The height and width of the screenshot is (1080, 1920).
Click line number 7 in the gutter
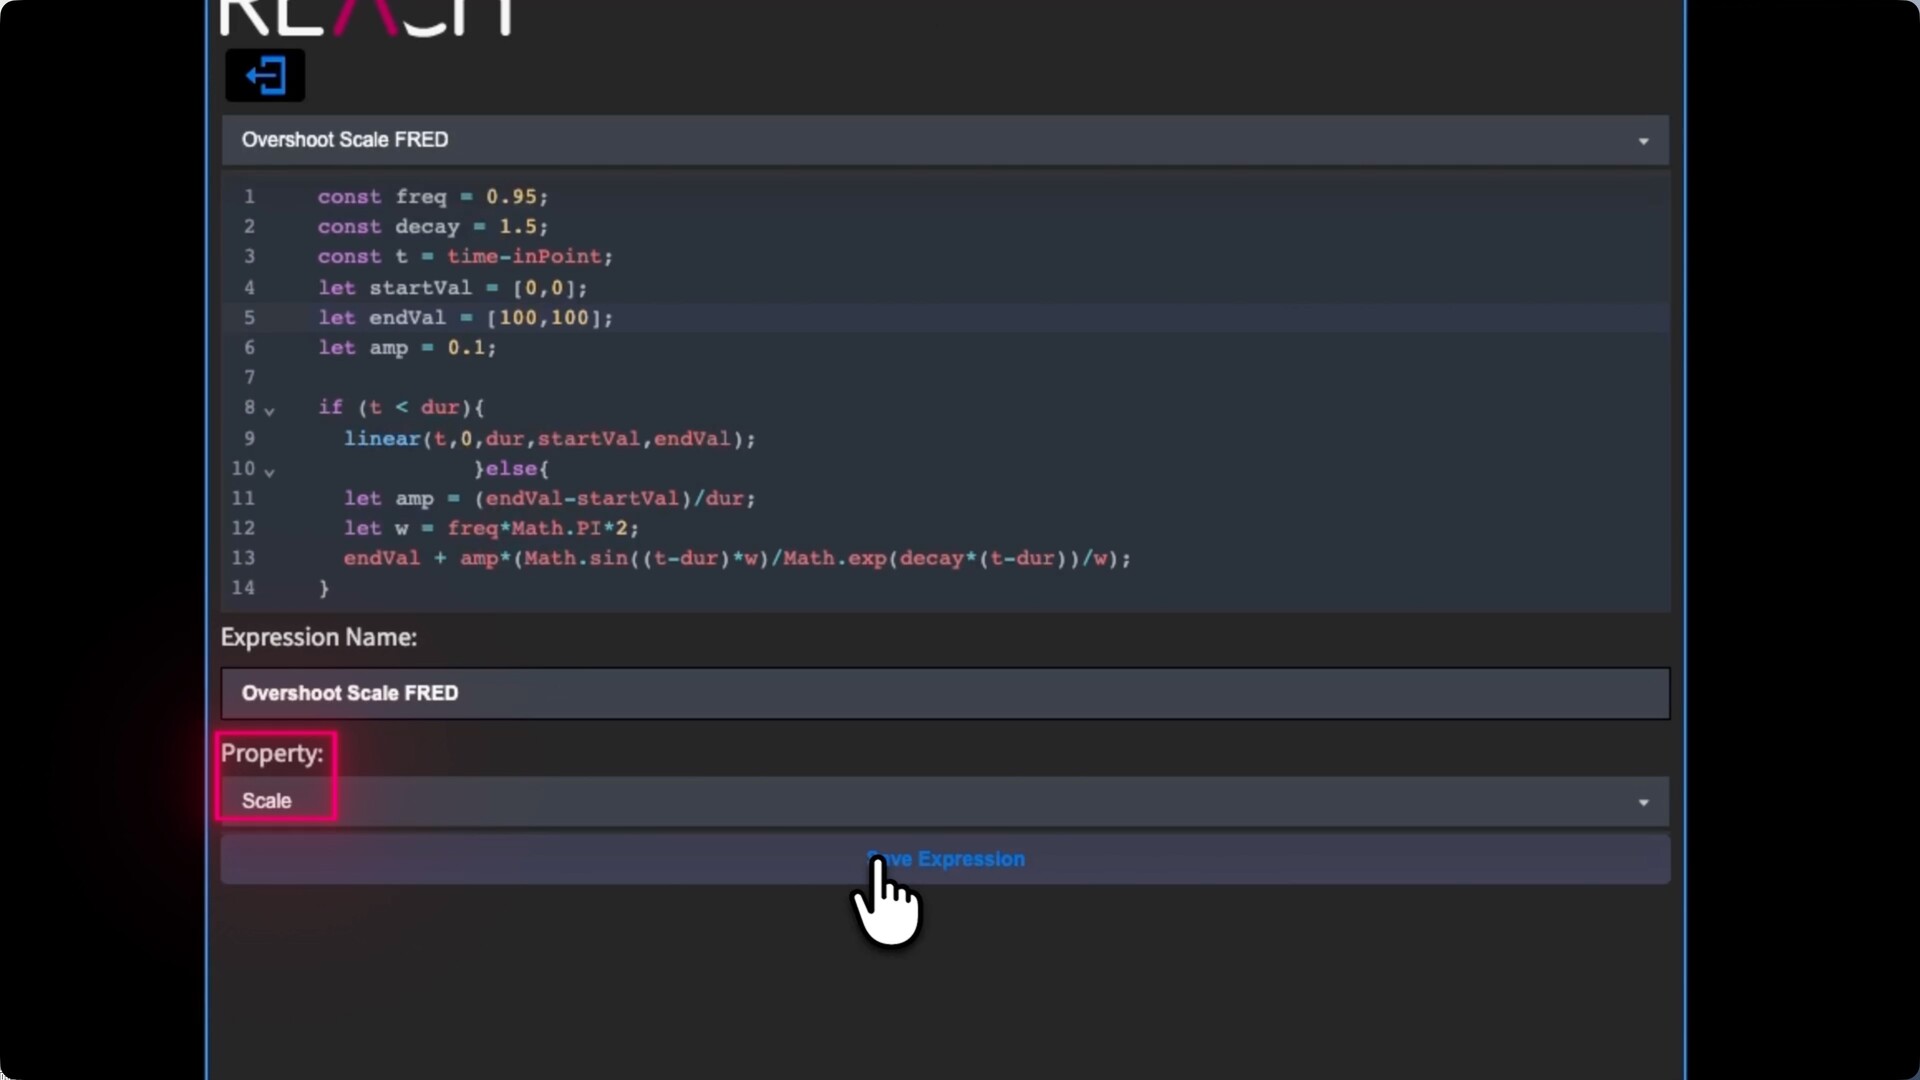249,378
